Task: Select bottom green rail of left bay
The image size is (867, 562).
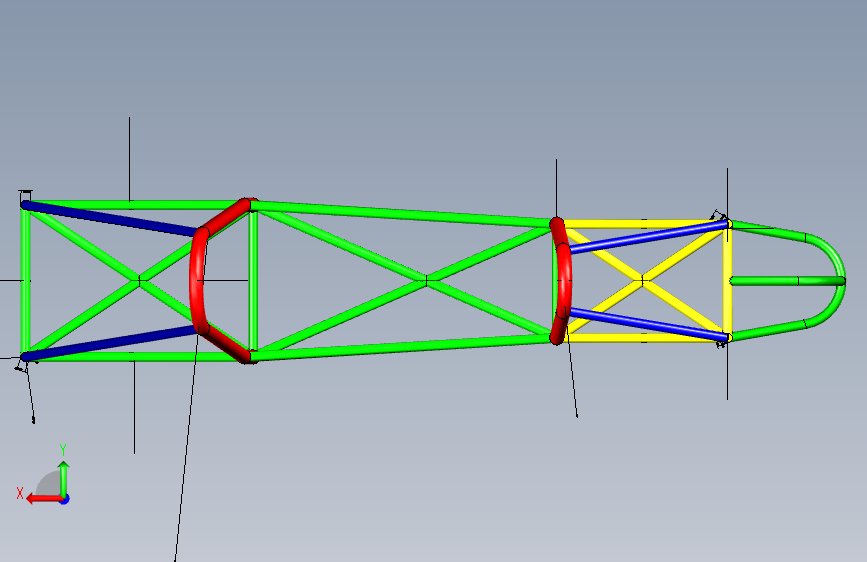Action: tap(133, 357)
